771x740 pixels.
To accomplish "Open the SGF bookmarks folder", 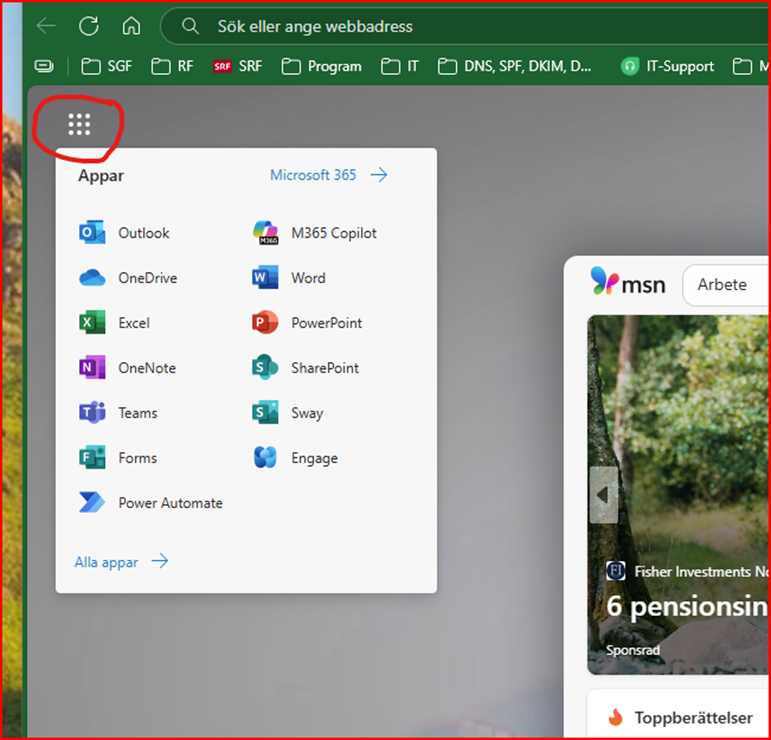I will pos(107,66).
